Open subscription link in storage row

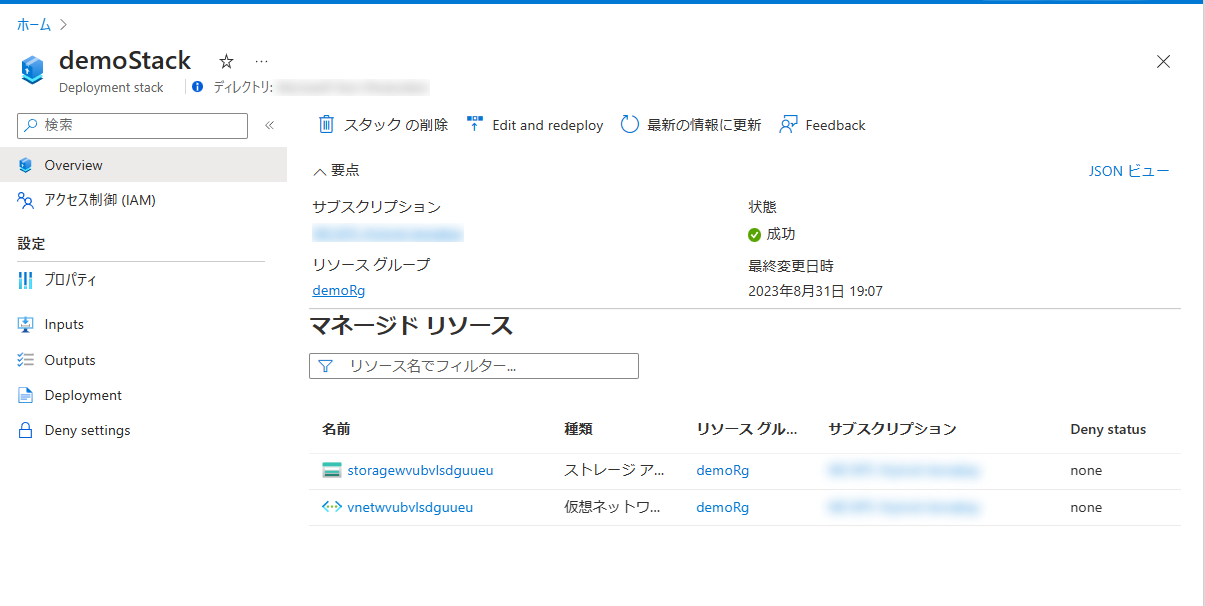click(x=904, y=470)
